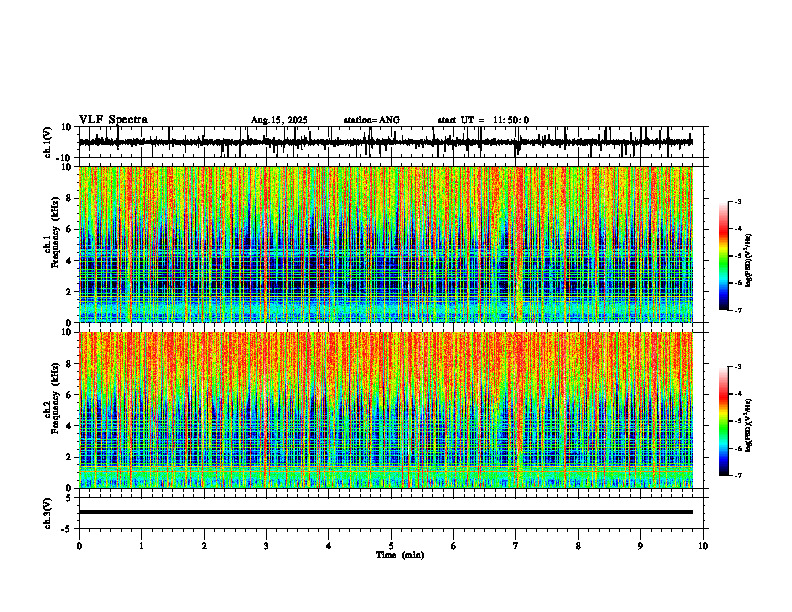The height and width of the screenshot is (612, 792).
Task: Click the "5" tick of the ch.3(V) axis
Action: 70,498
